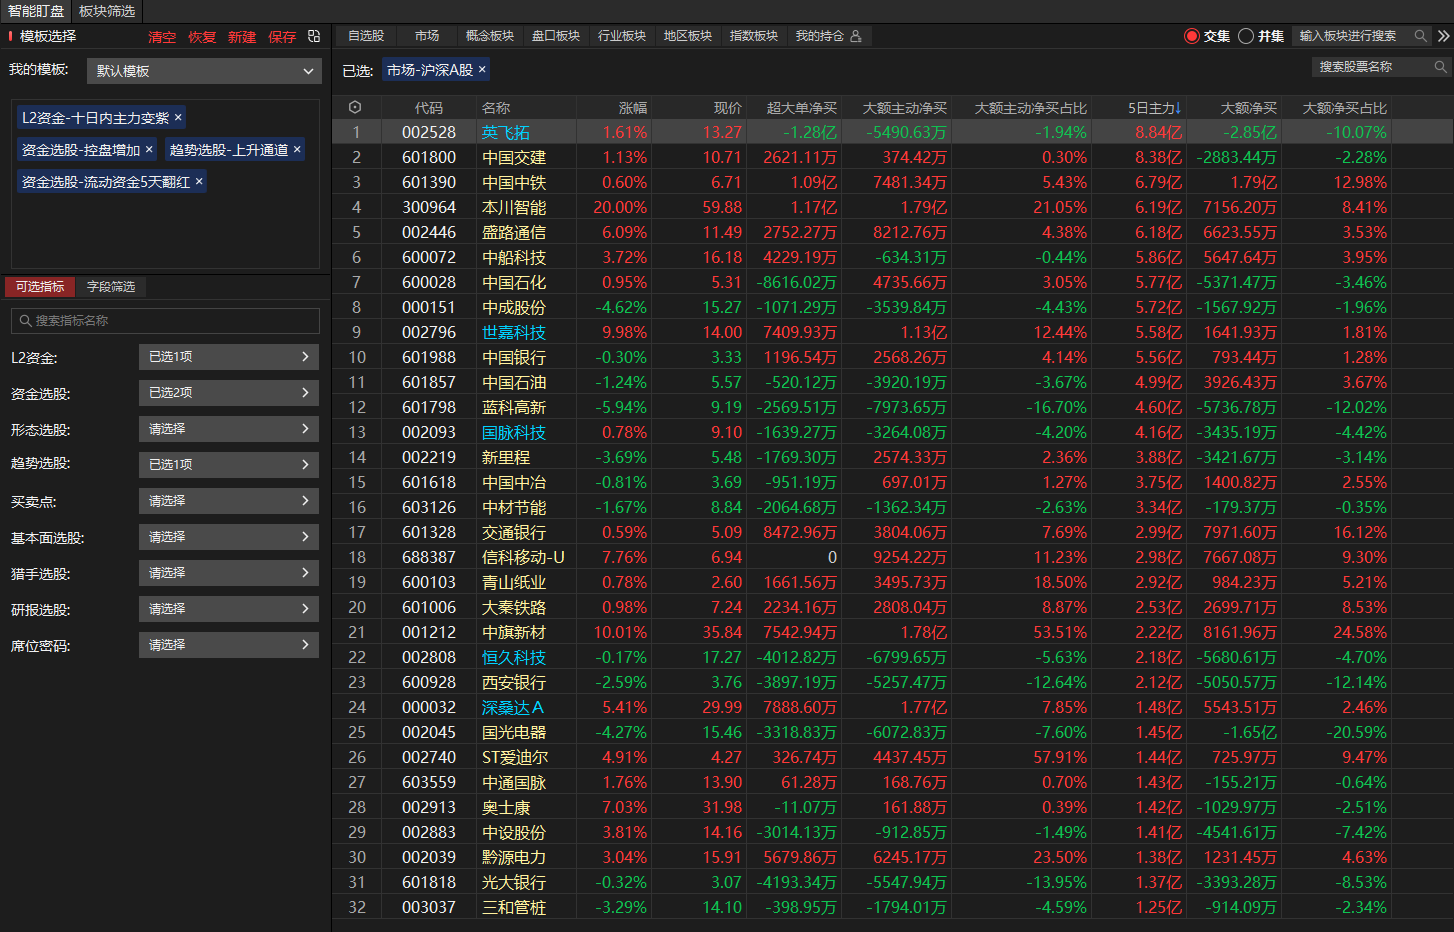Open stock 深桑达A link
The width and height of the screenshot is (1454, 932).
click(x=513, y=707)
